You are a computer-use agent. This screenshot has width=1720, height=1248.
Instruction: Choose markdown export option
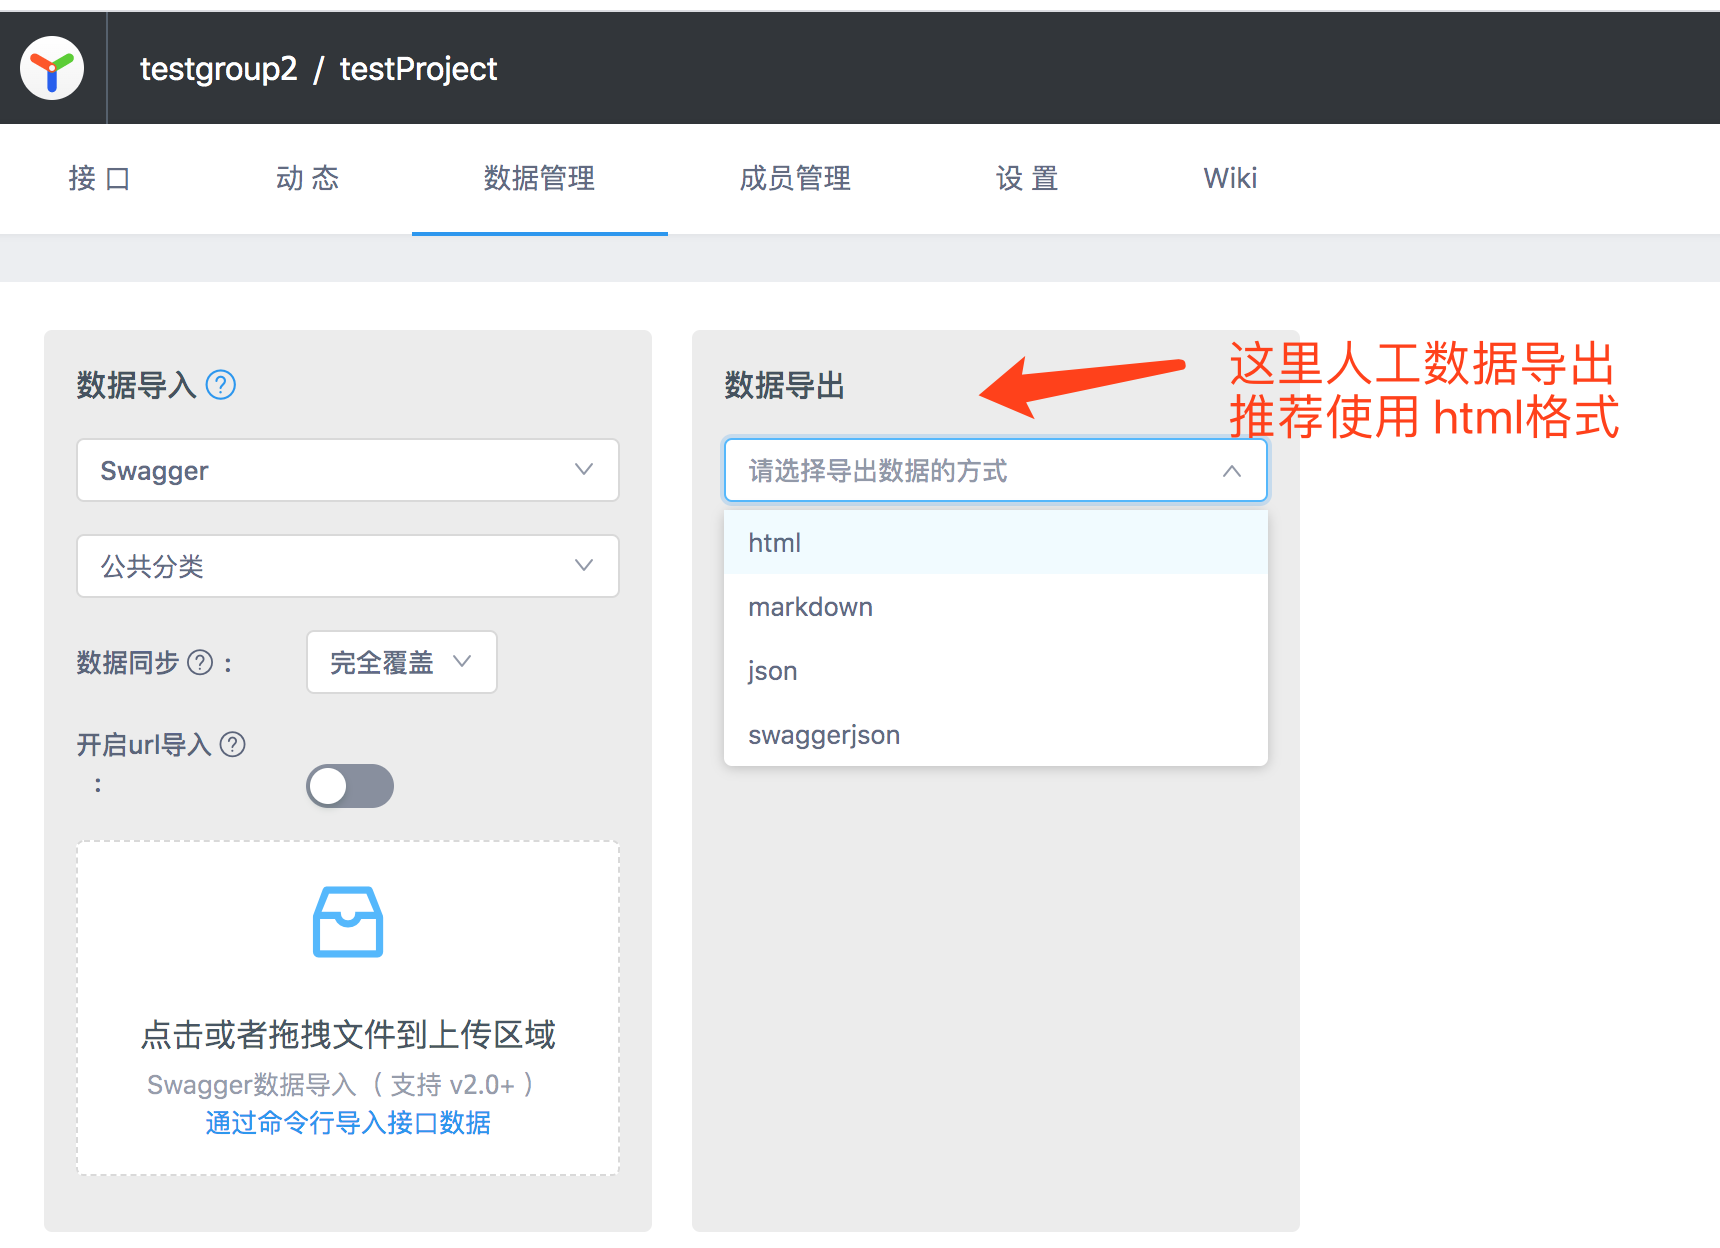click(996, 606)
